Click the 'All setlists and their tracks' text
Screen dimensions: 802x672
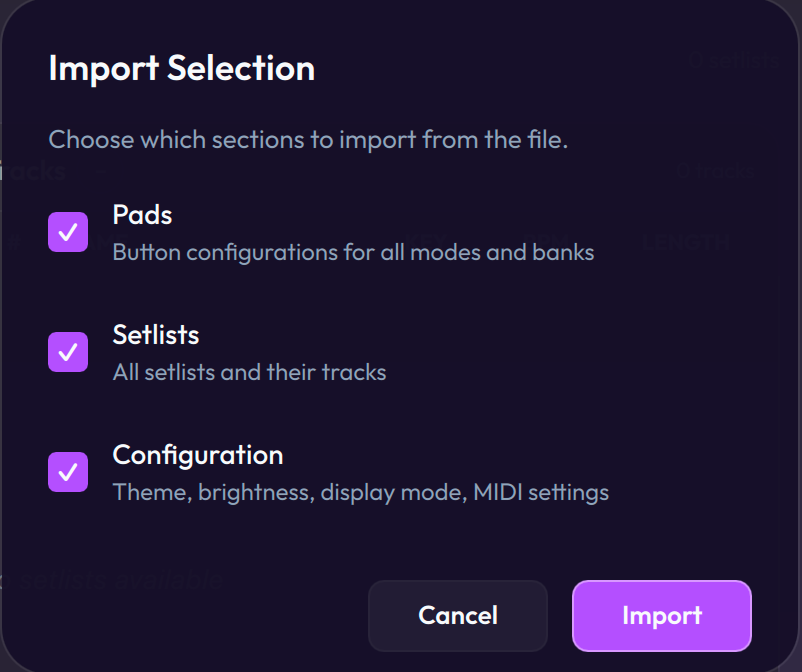[x=249, y=372]
